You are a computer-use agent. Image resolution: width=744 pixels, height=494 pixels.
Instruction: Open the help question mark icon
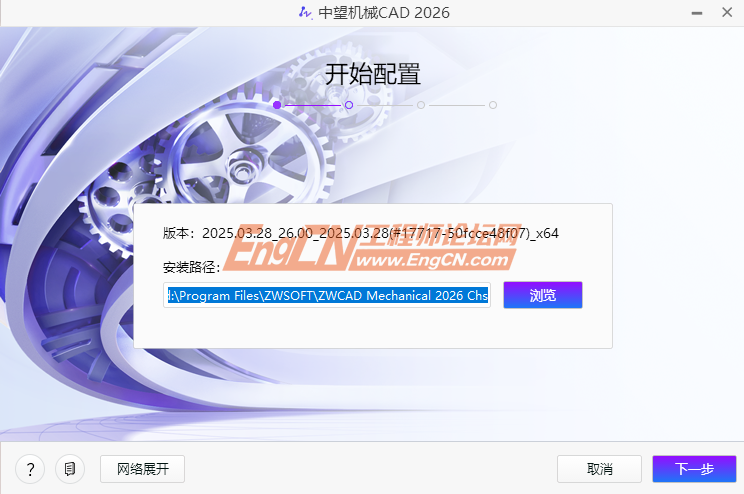pos(30,469)
